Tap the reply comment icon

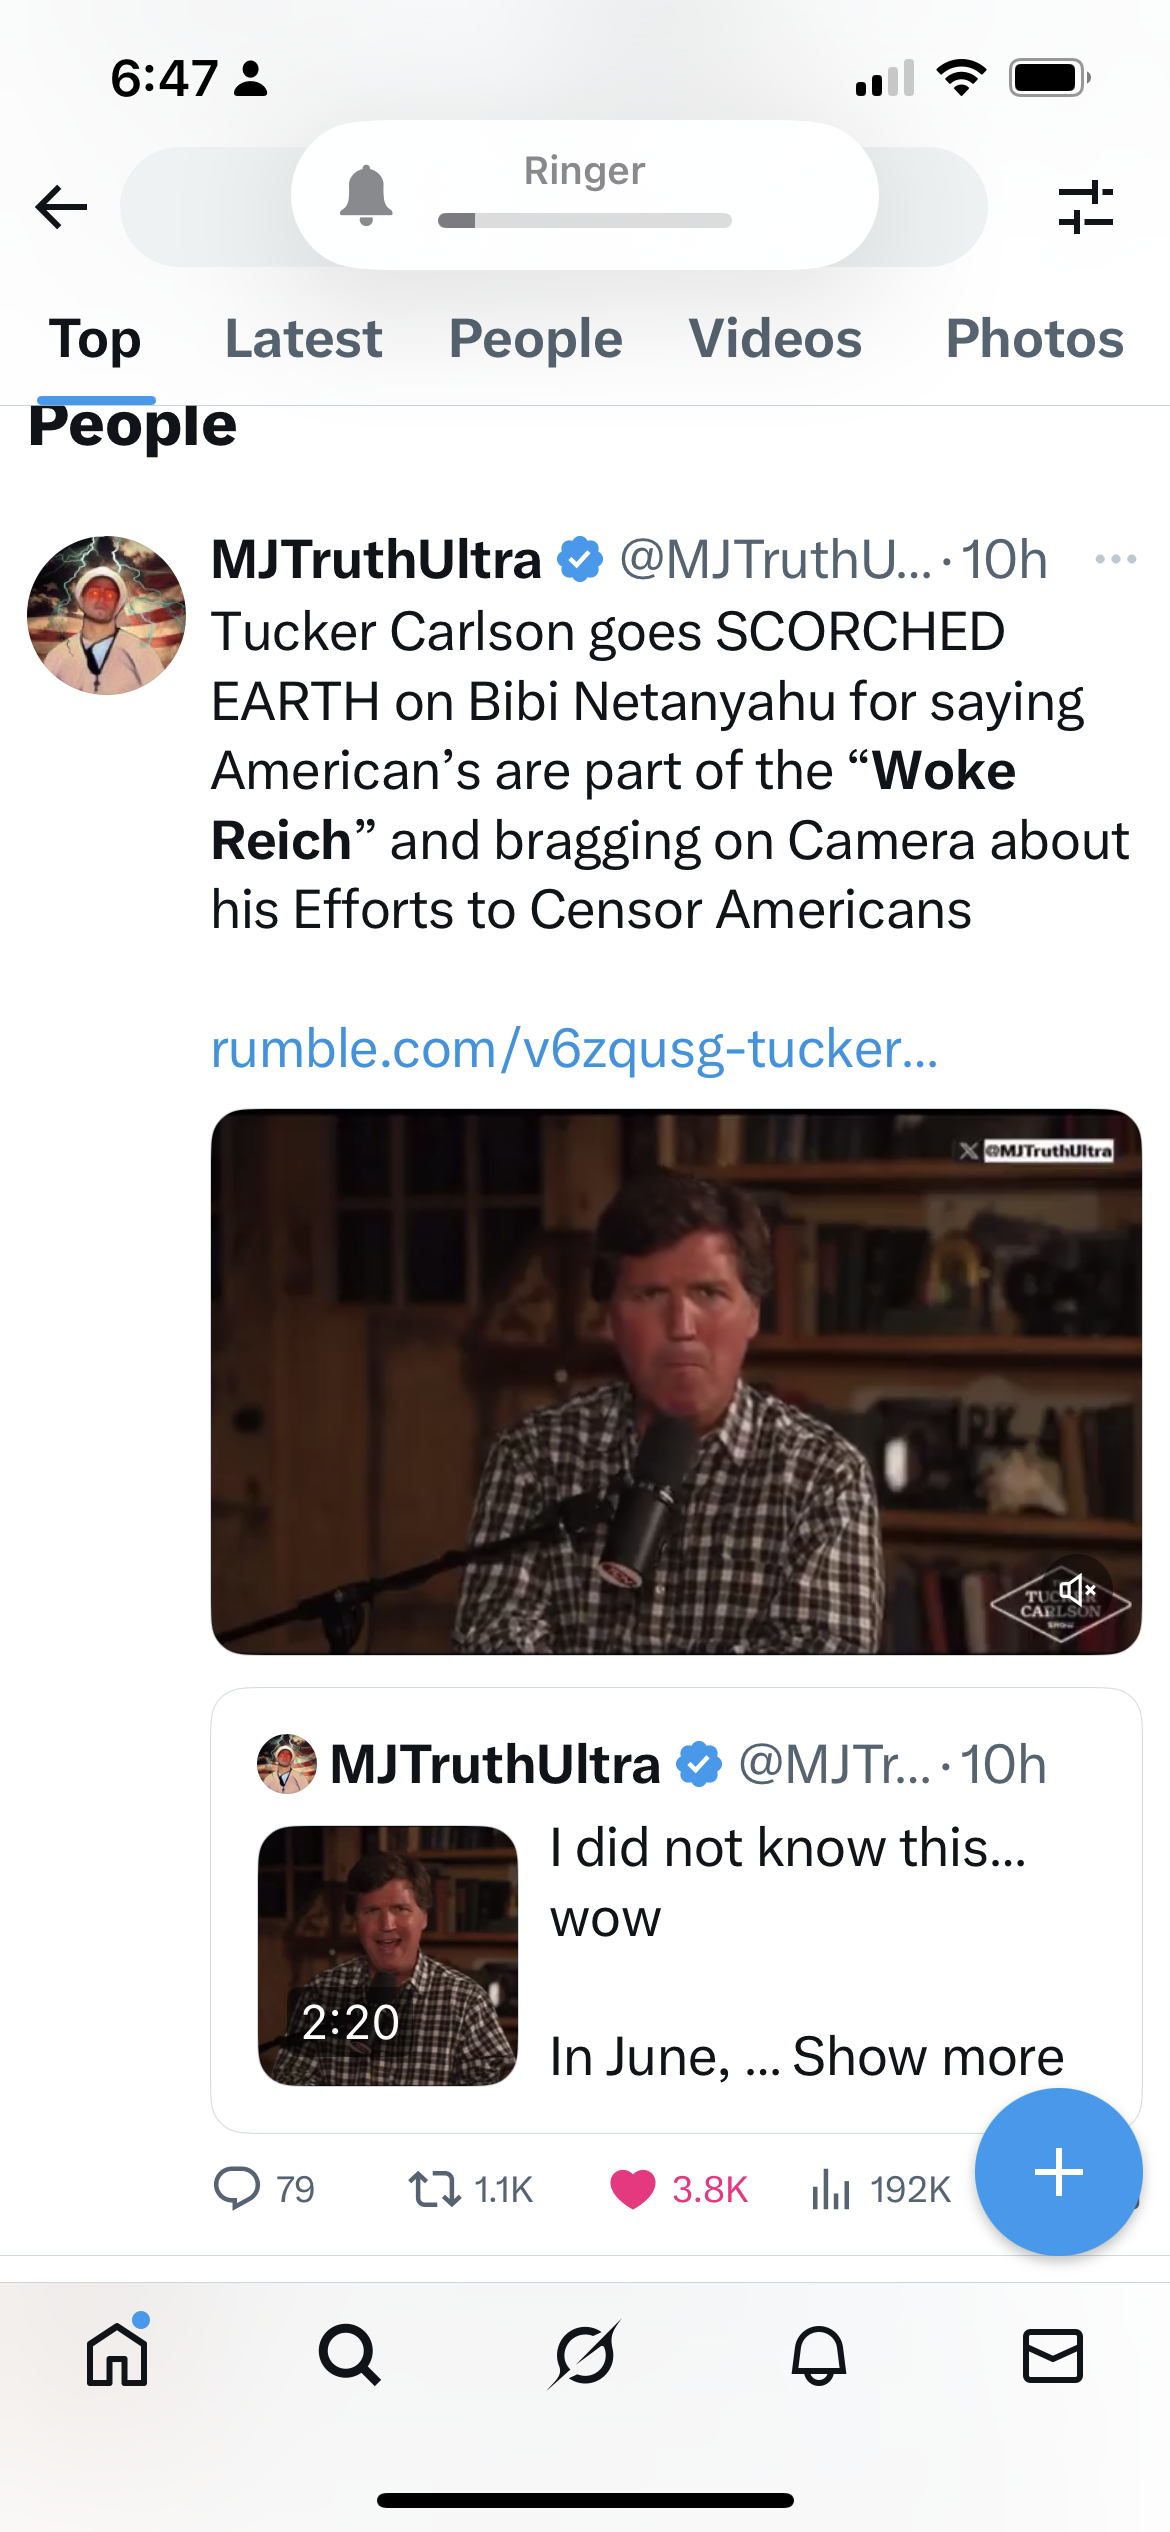pyautogui.click(x=237, y=2188)
